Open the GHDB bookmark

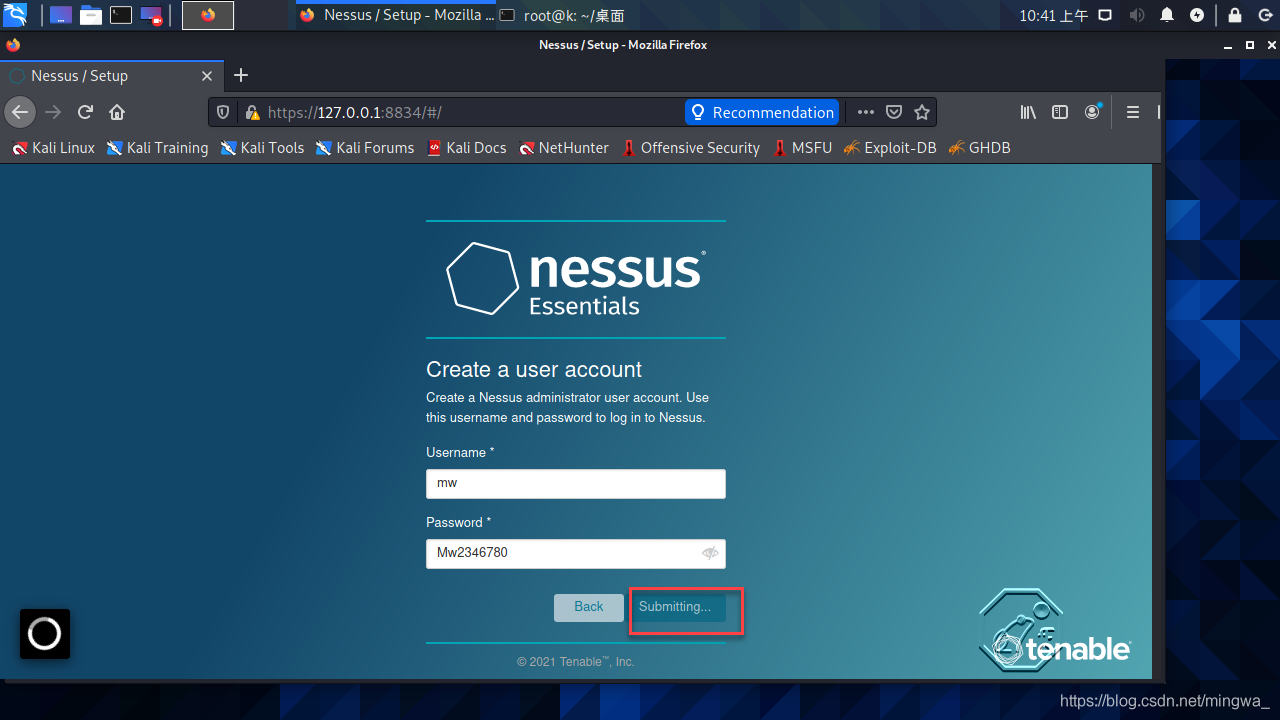point(979,148)
